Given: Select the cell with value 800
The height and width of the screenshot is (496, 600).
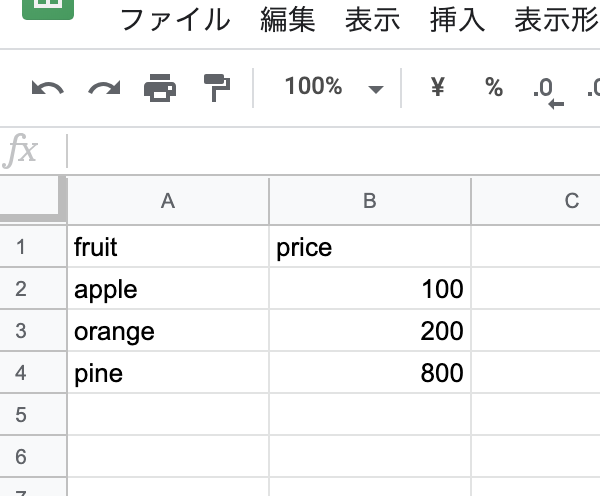Looking at the screenshot, I should [370, 374].
